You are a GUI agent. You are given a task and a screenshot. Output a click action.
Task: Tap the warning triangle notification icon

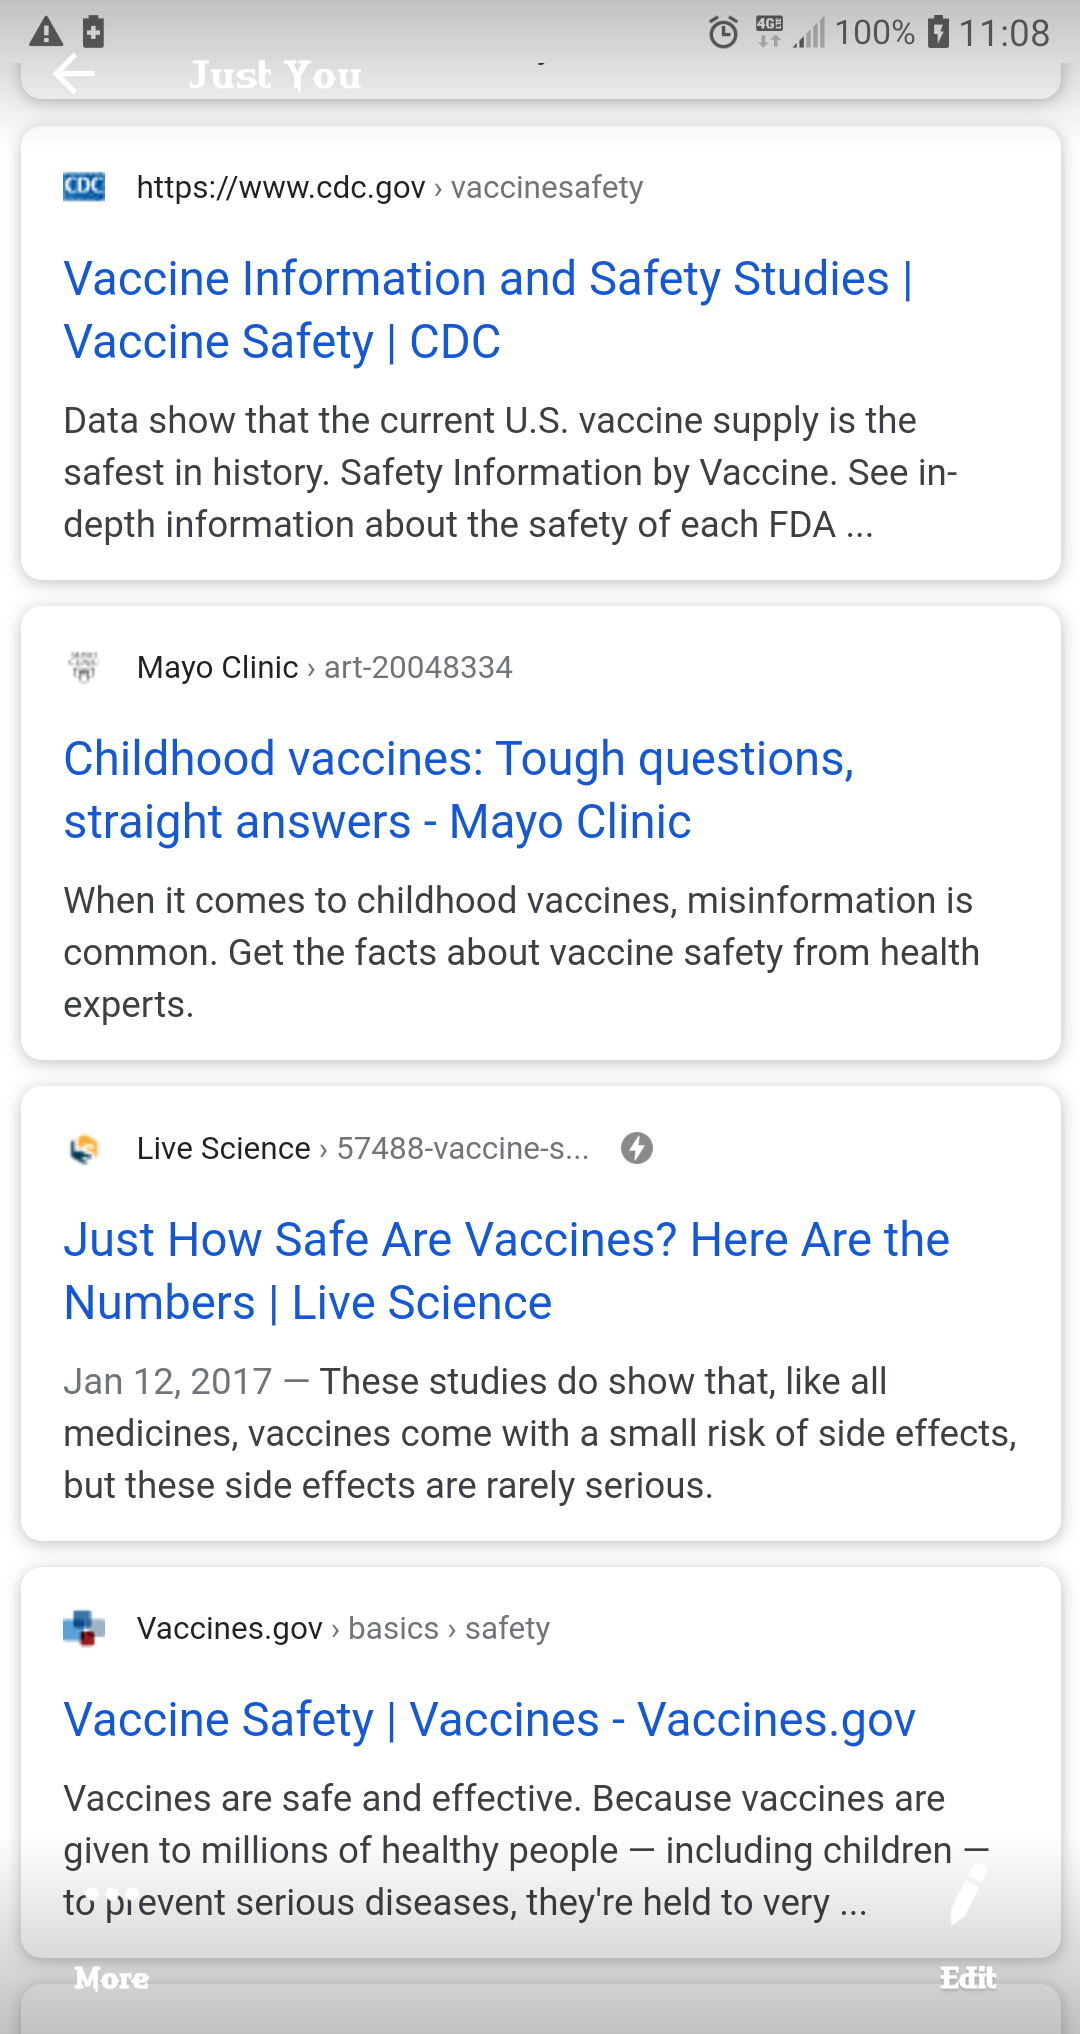tap(46, 33)
